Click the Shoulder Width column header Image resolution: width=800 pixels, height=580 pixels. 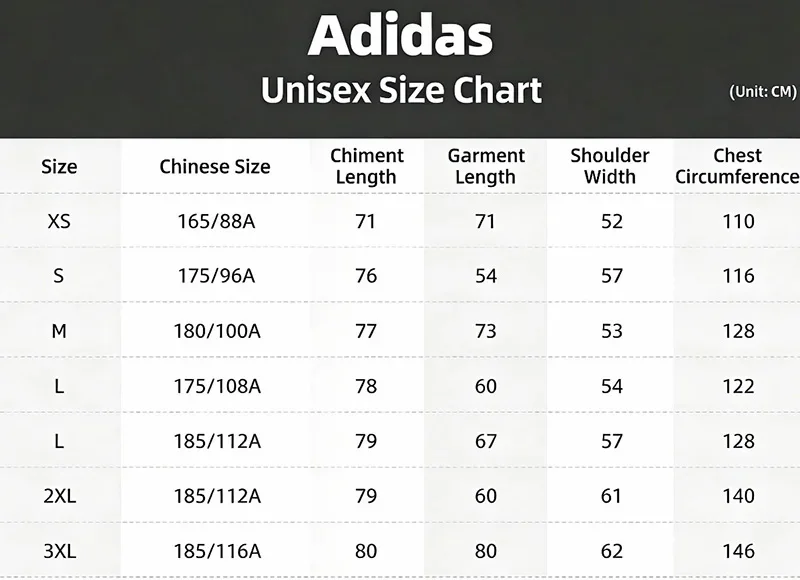point(610,166)
